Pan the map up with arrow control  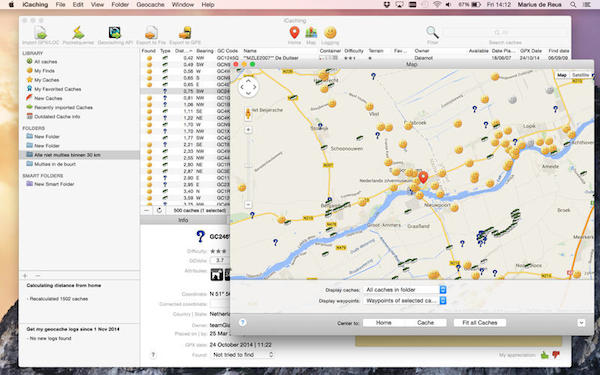248,81
